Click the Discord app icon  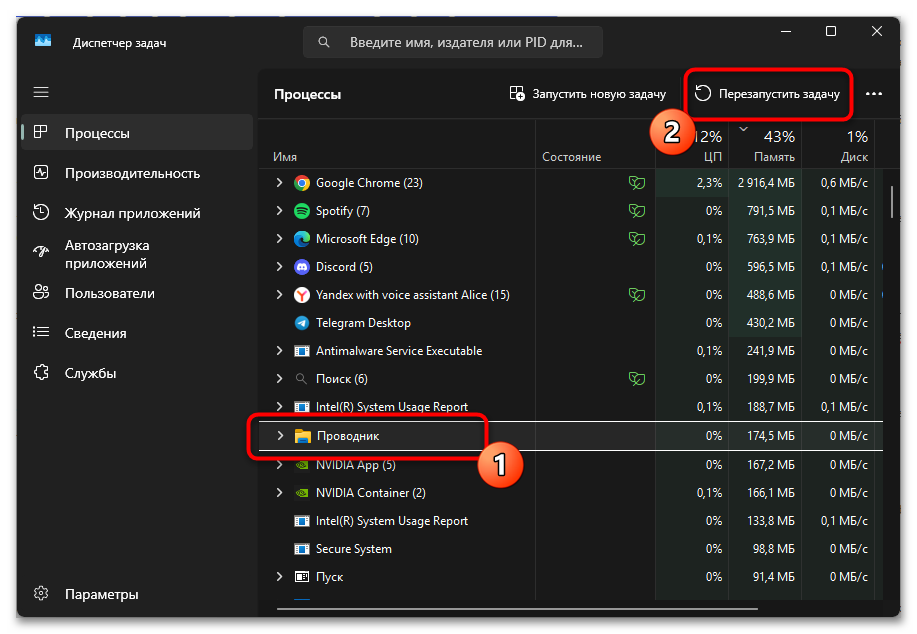[302, 267]
